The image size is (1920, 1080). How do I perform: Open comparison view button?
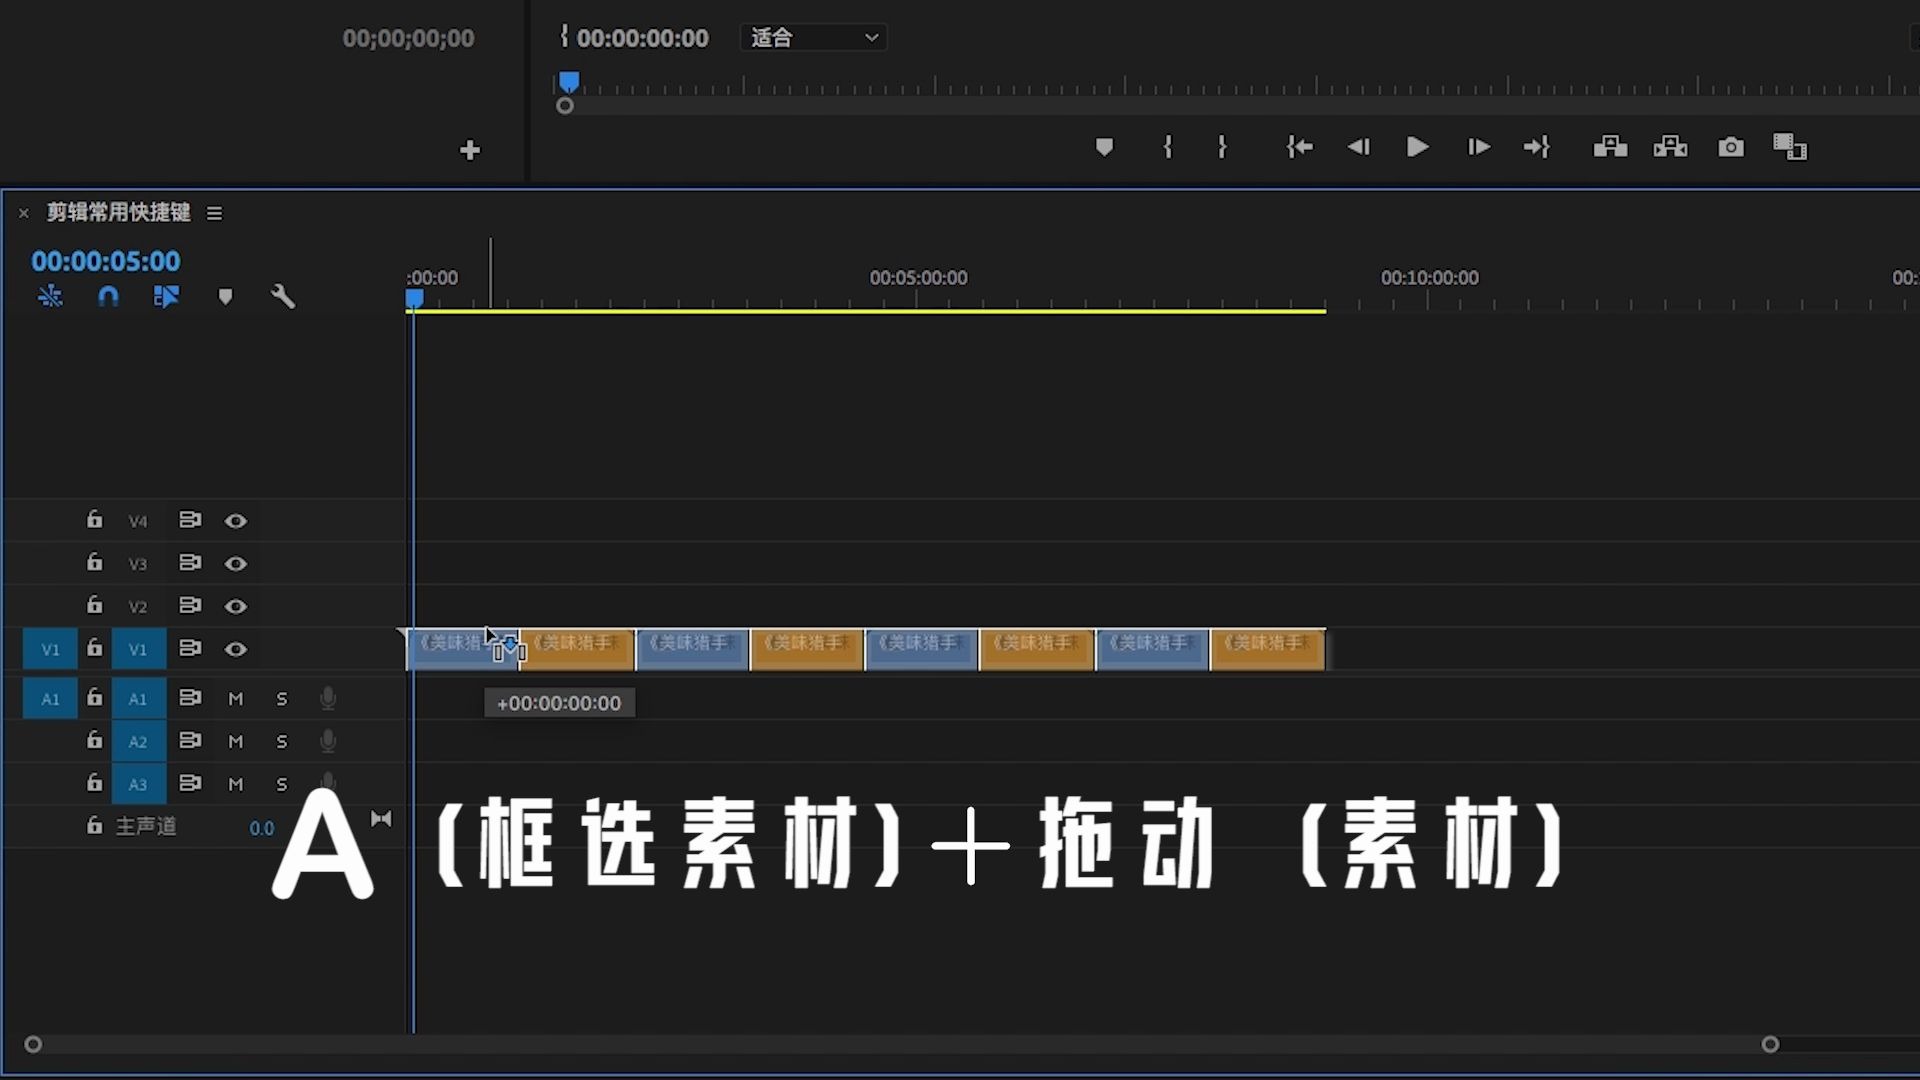pos(1790,147)
